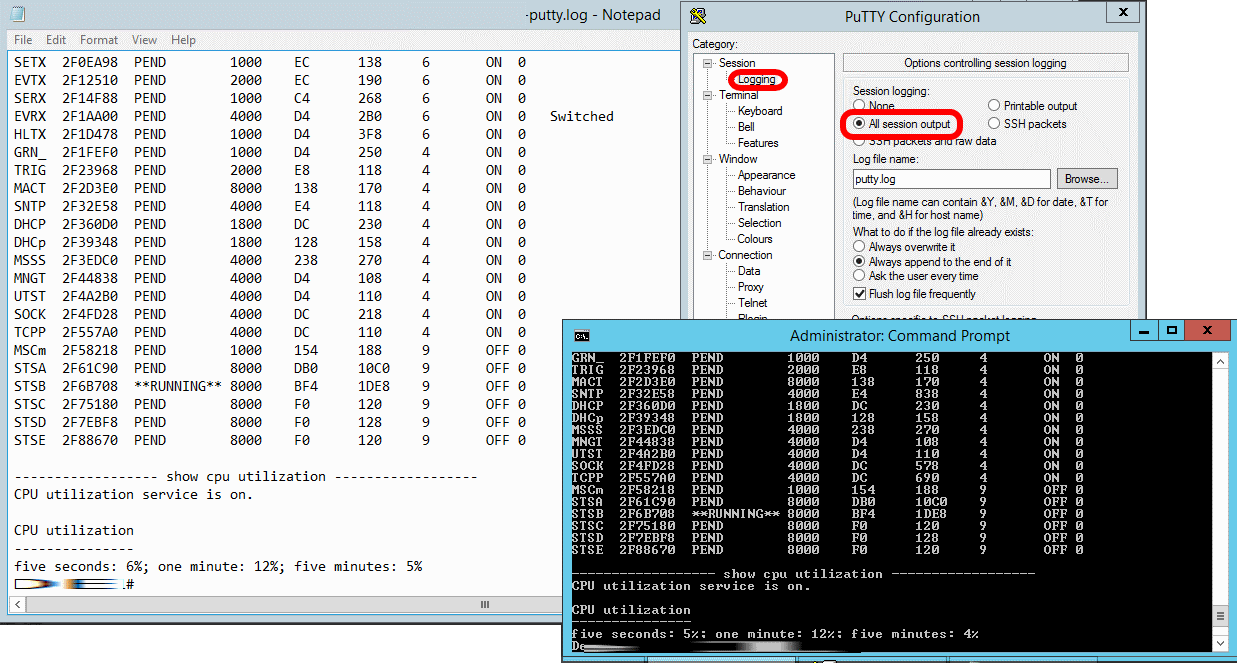The width and height of the screenshot is (1237, 663).
Task: Open Notepad's File menu
Action: (23, 40)
